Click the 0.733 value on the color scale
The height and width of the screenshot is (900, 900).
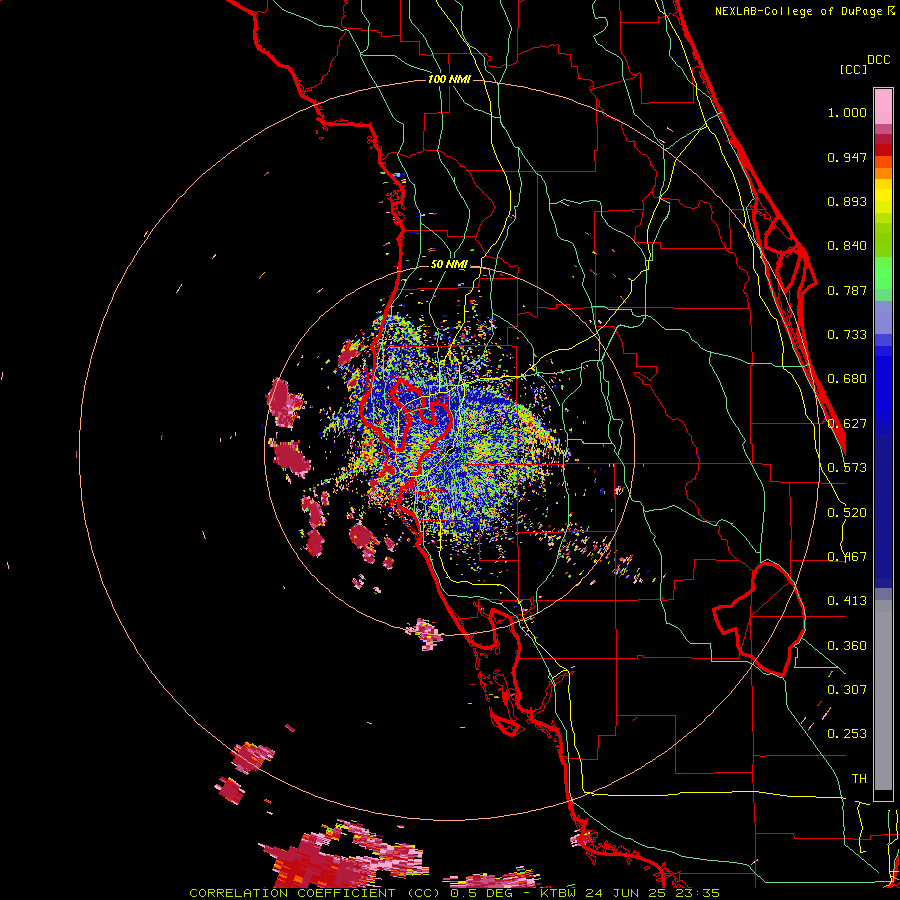(847, 335)
